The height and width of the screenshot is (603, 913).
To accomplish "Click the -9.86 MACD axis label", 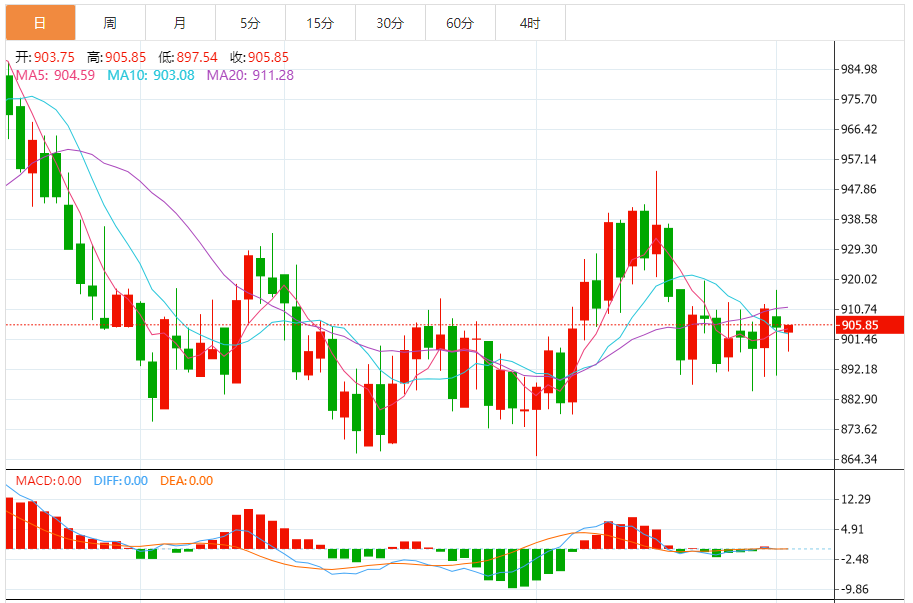I will tap(854, 589).
